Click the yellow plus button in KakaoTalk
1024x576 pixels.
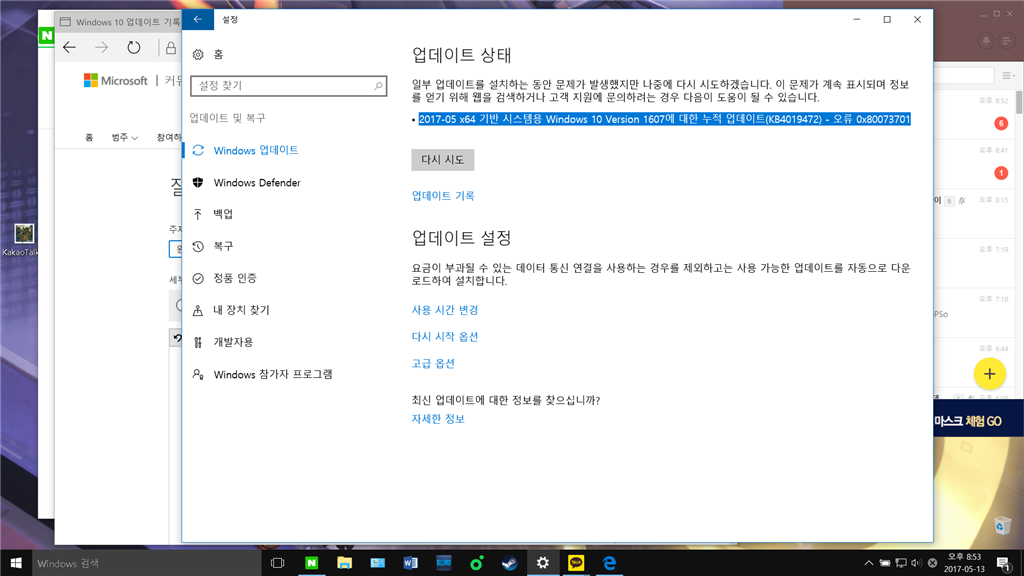pyautogui.click(x=989, y=374)
